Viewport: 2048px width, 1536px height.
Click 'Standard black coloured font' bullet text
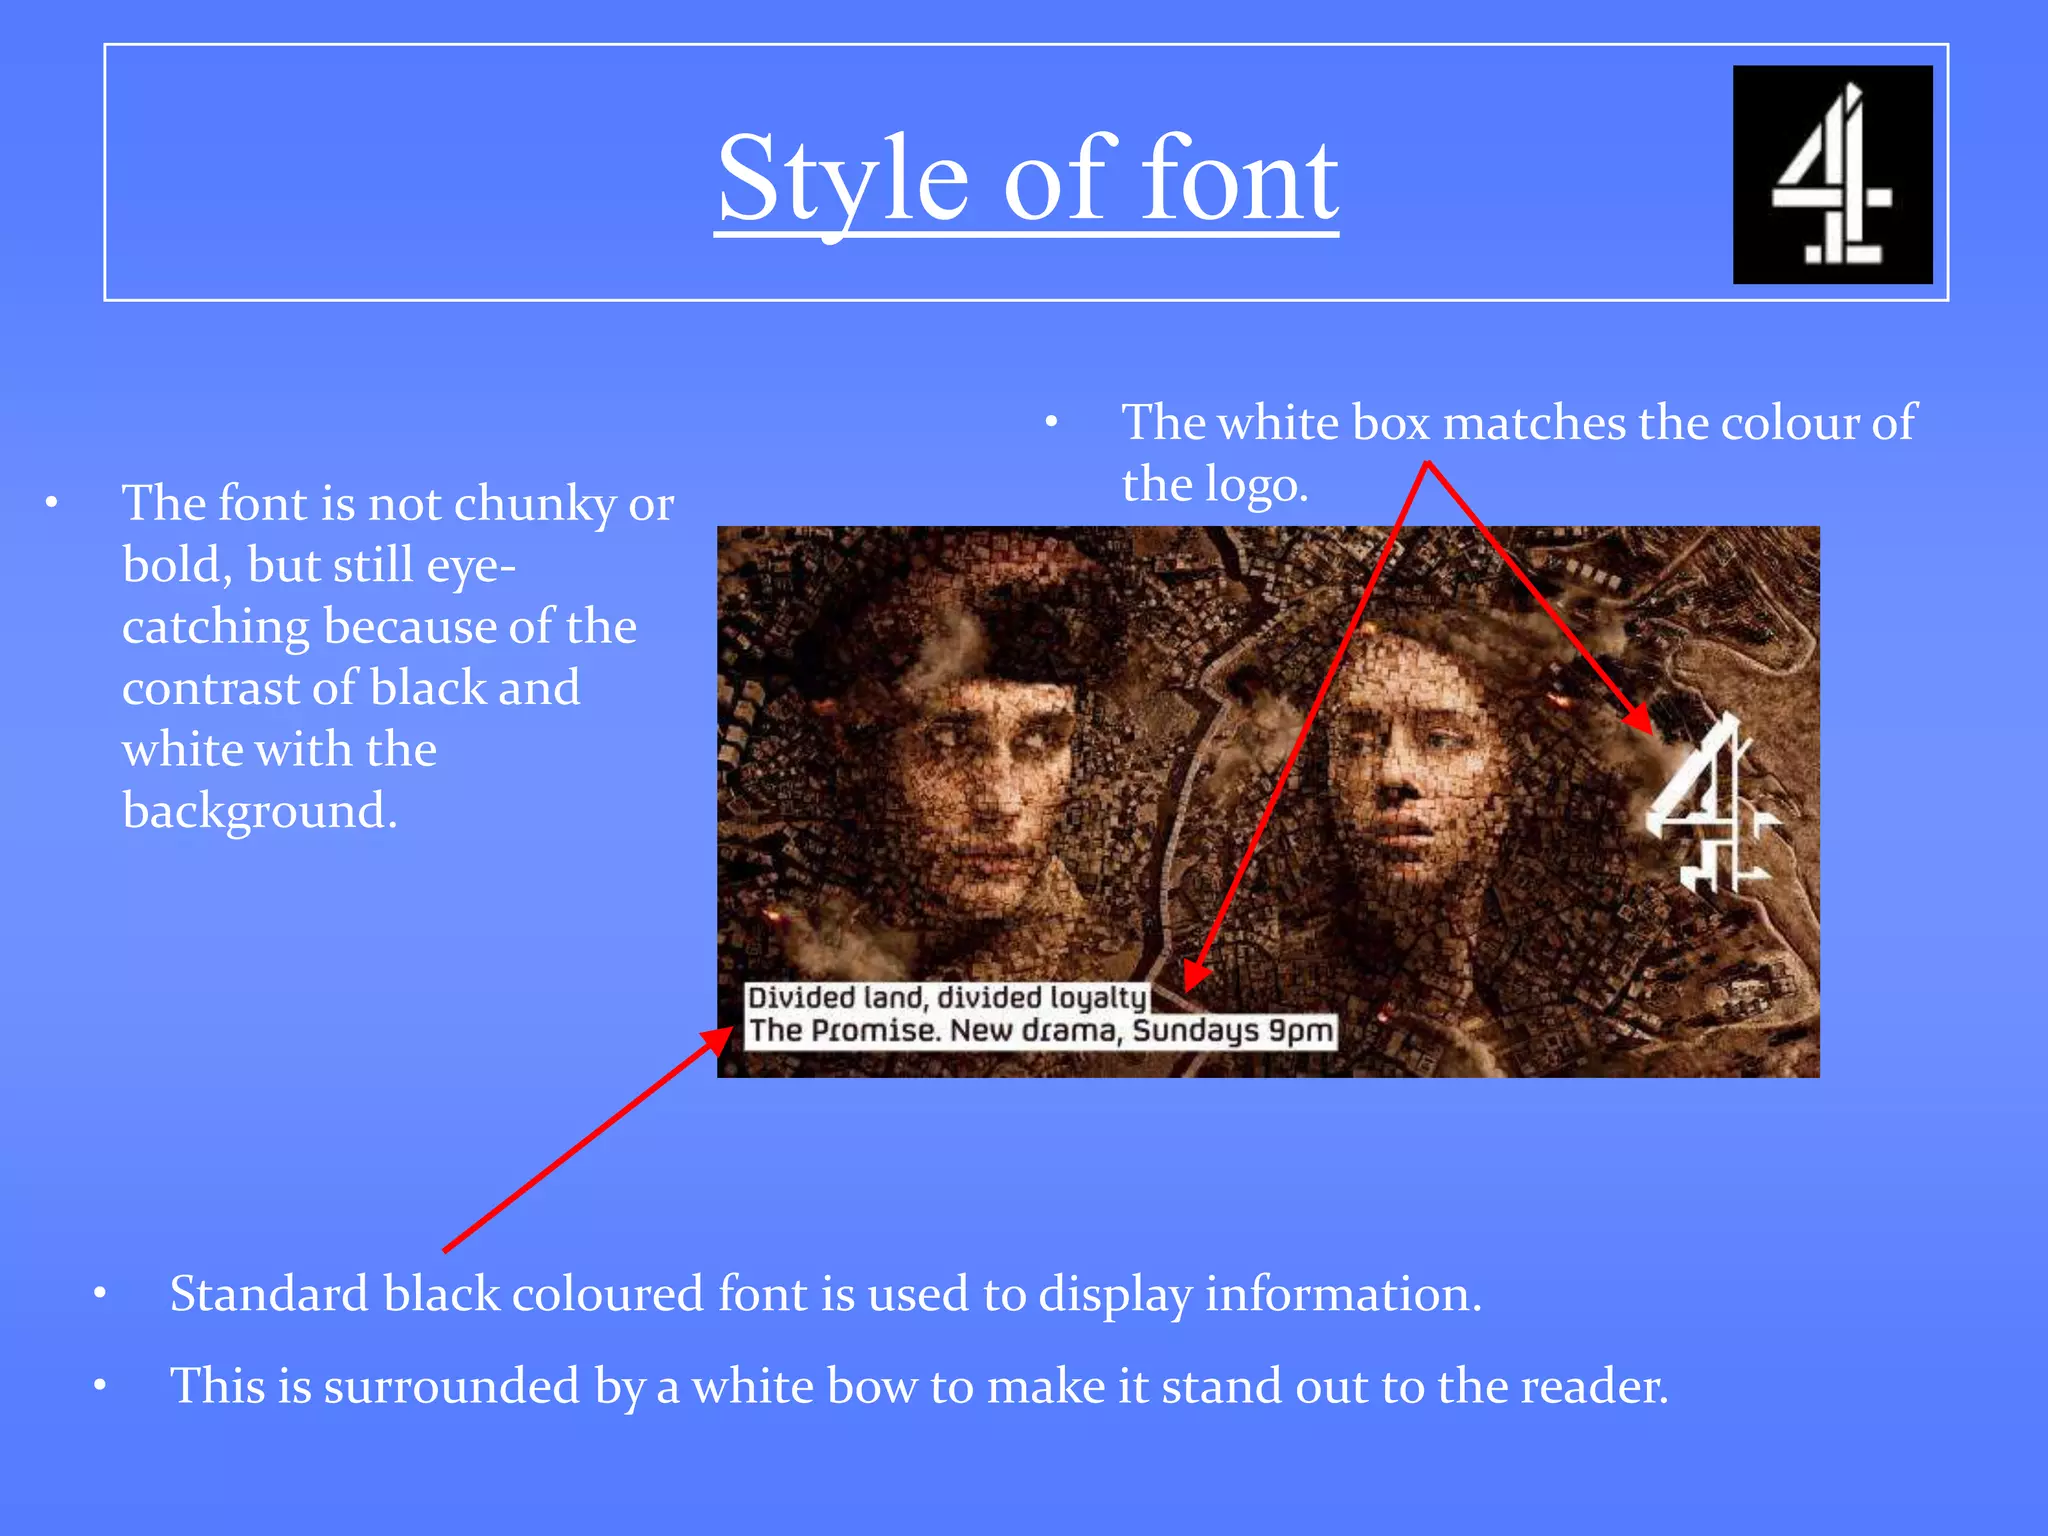pos(825,1294)
